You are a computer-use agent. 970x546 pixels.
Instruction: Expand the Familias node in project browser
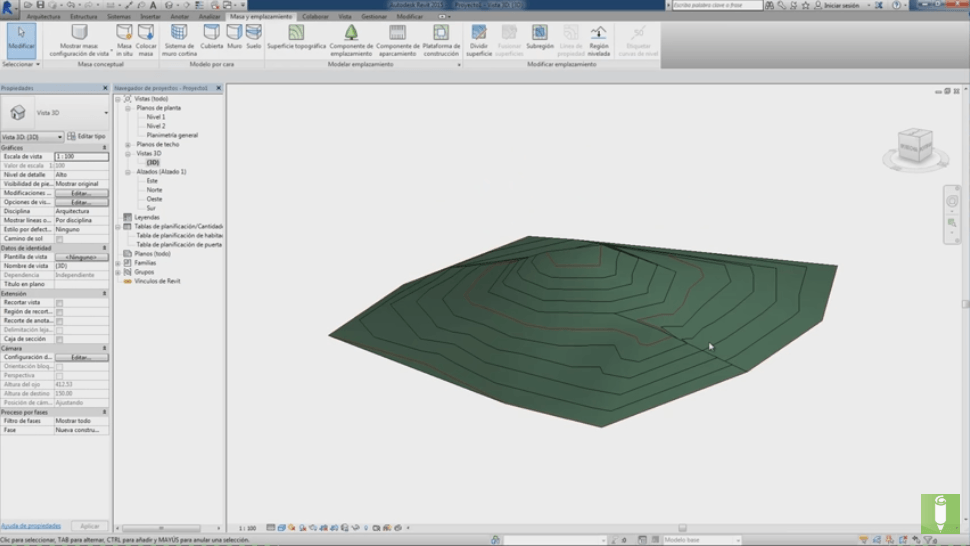[x=118, y=262]
